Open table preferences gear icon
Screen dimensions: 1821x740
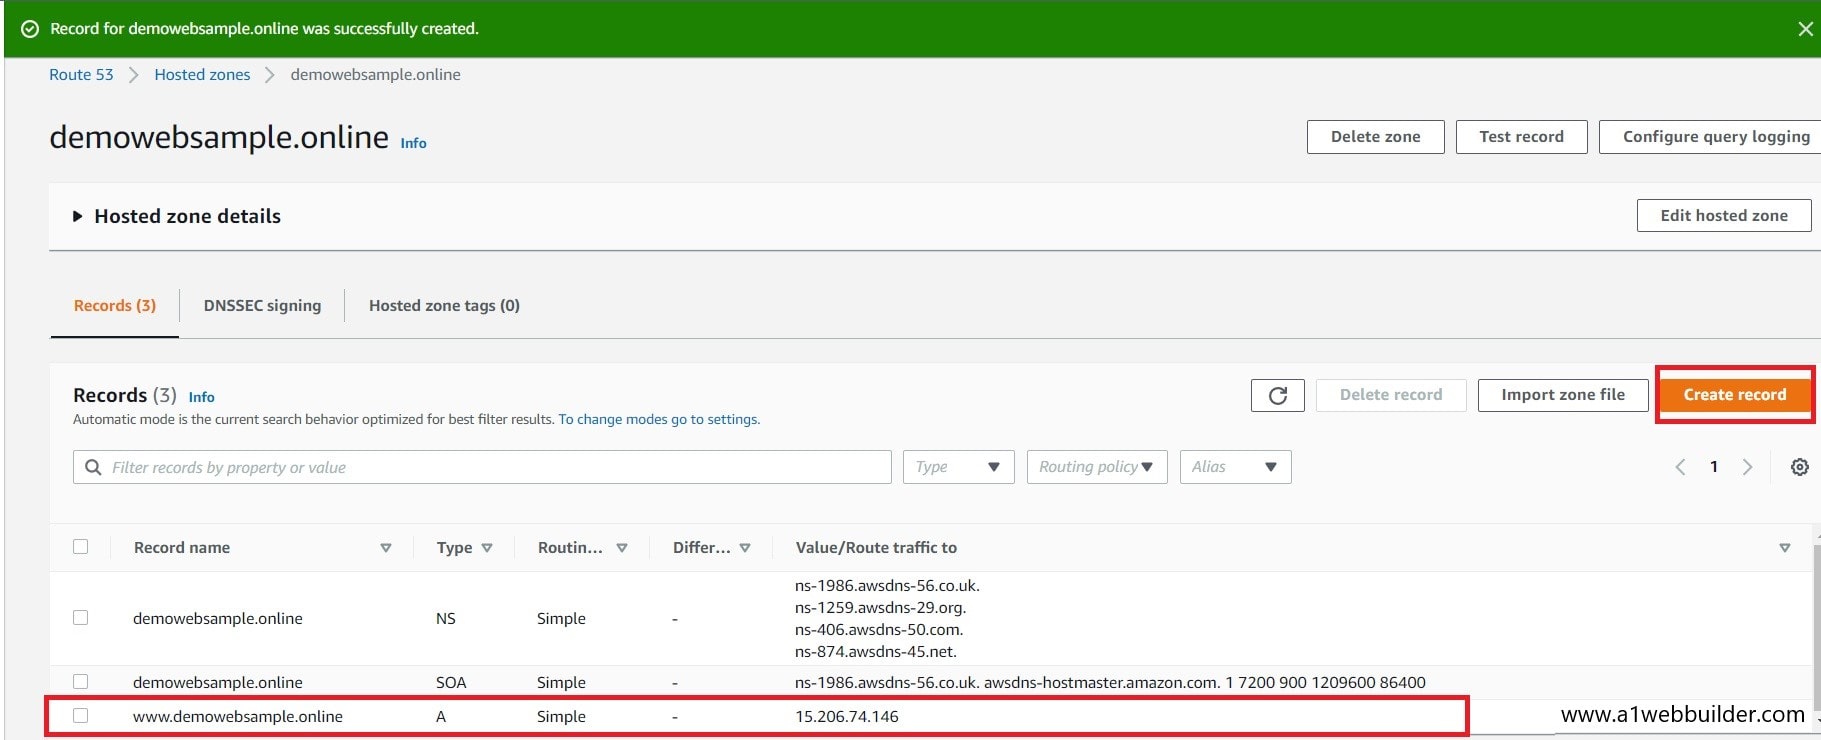[x=1799, y=467]
